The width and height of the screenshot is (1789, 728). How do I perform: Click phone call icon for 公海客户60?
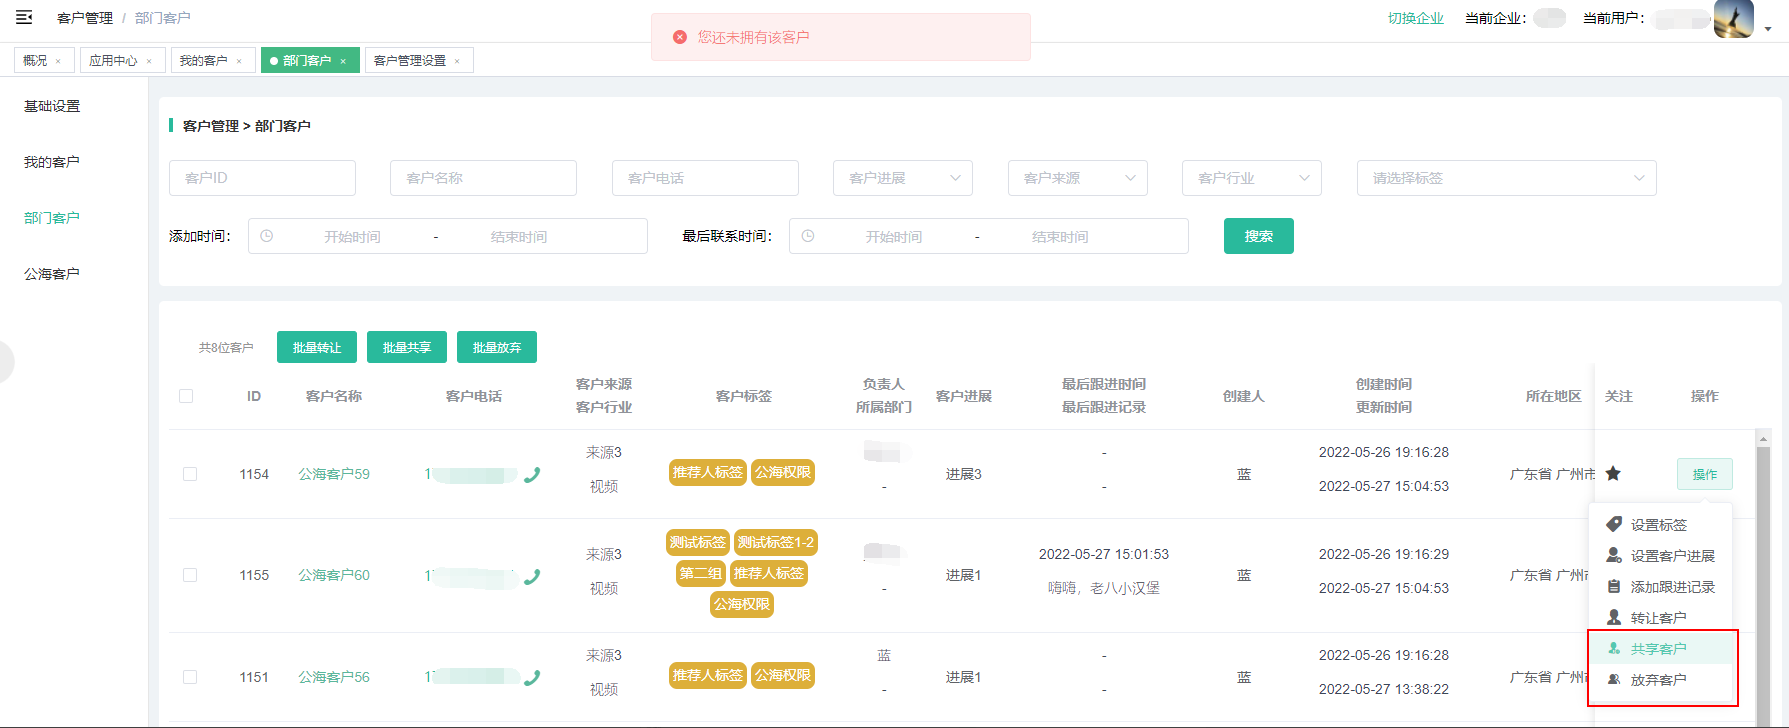coord(532,576)
